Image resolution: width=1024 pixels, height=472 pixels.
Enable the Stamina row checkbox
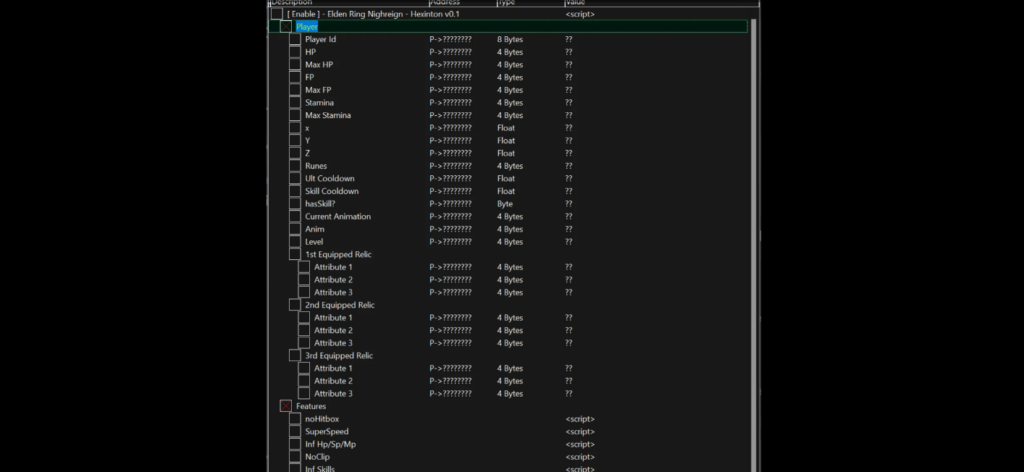tap(295, 102)
